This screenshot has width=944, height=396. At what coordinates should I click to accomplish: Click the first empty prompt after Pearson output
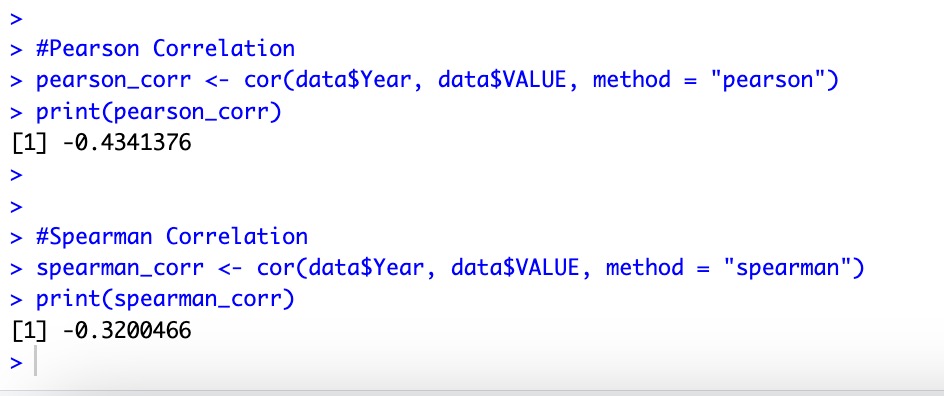[16, 175]
